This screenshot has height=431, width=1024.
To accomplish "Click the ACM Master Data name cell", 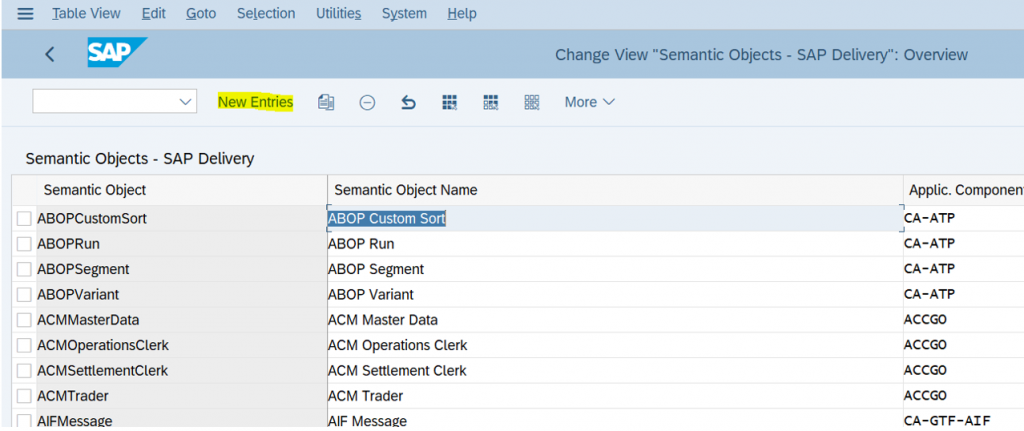I will pos(615,321).
